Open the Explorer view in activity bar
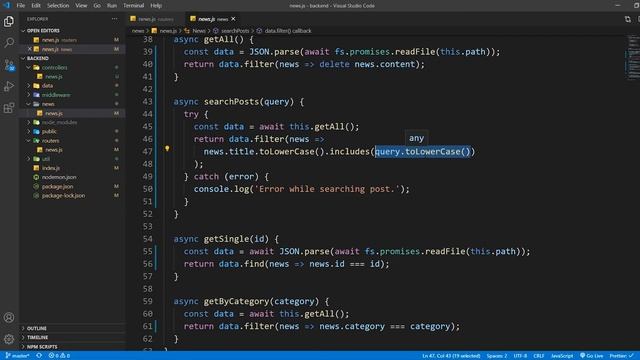Image resolution: width=640 pixels, height=360 pixels. (x=9, y=21)
